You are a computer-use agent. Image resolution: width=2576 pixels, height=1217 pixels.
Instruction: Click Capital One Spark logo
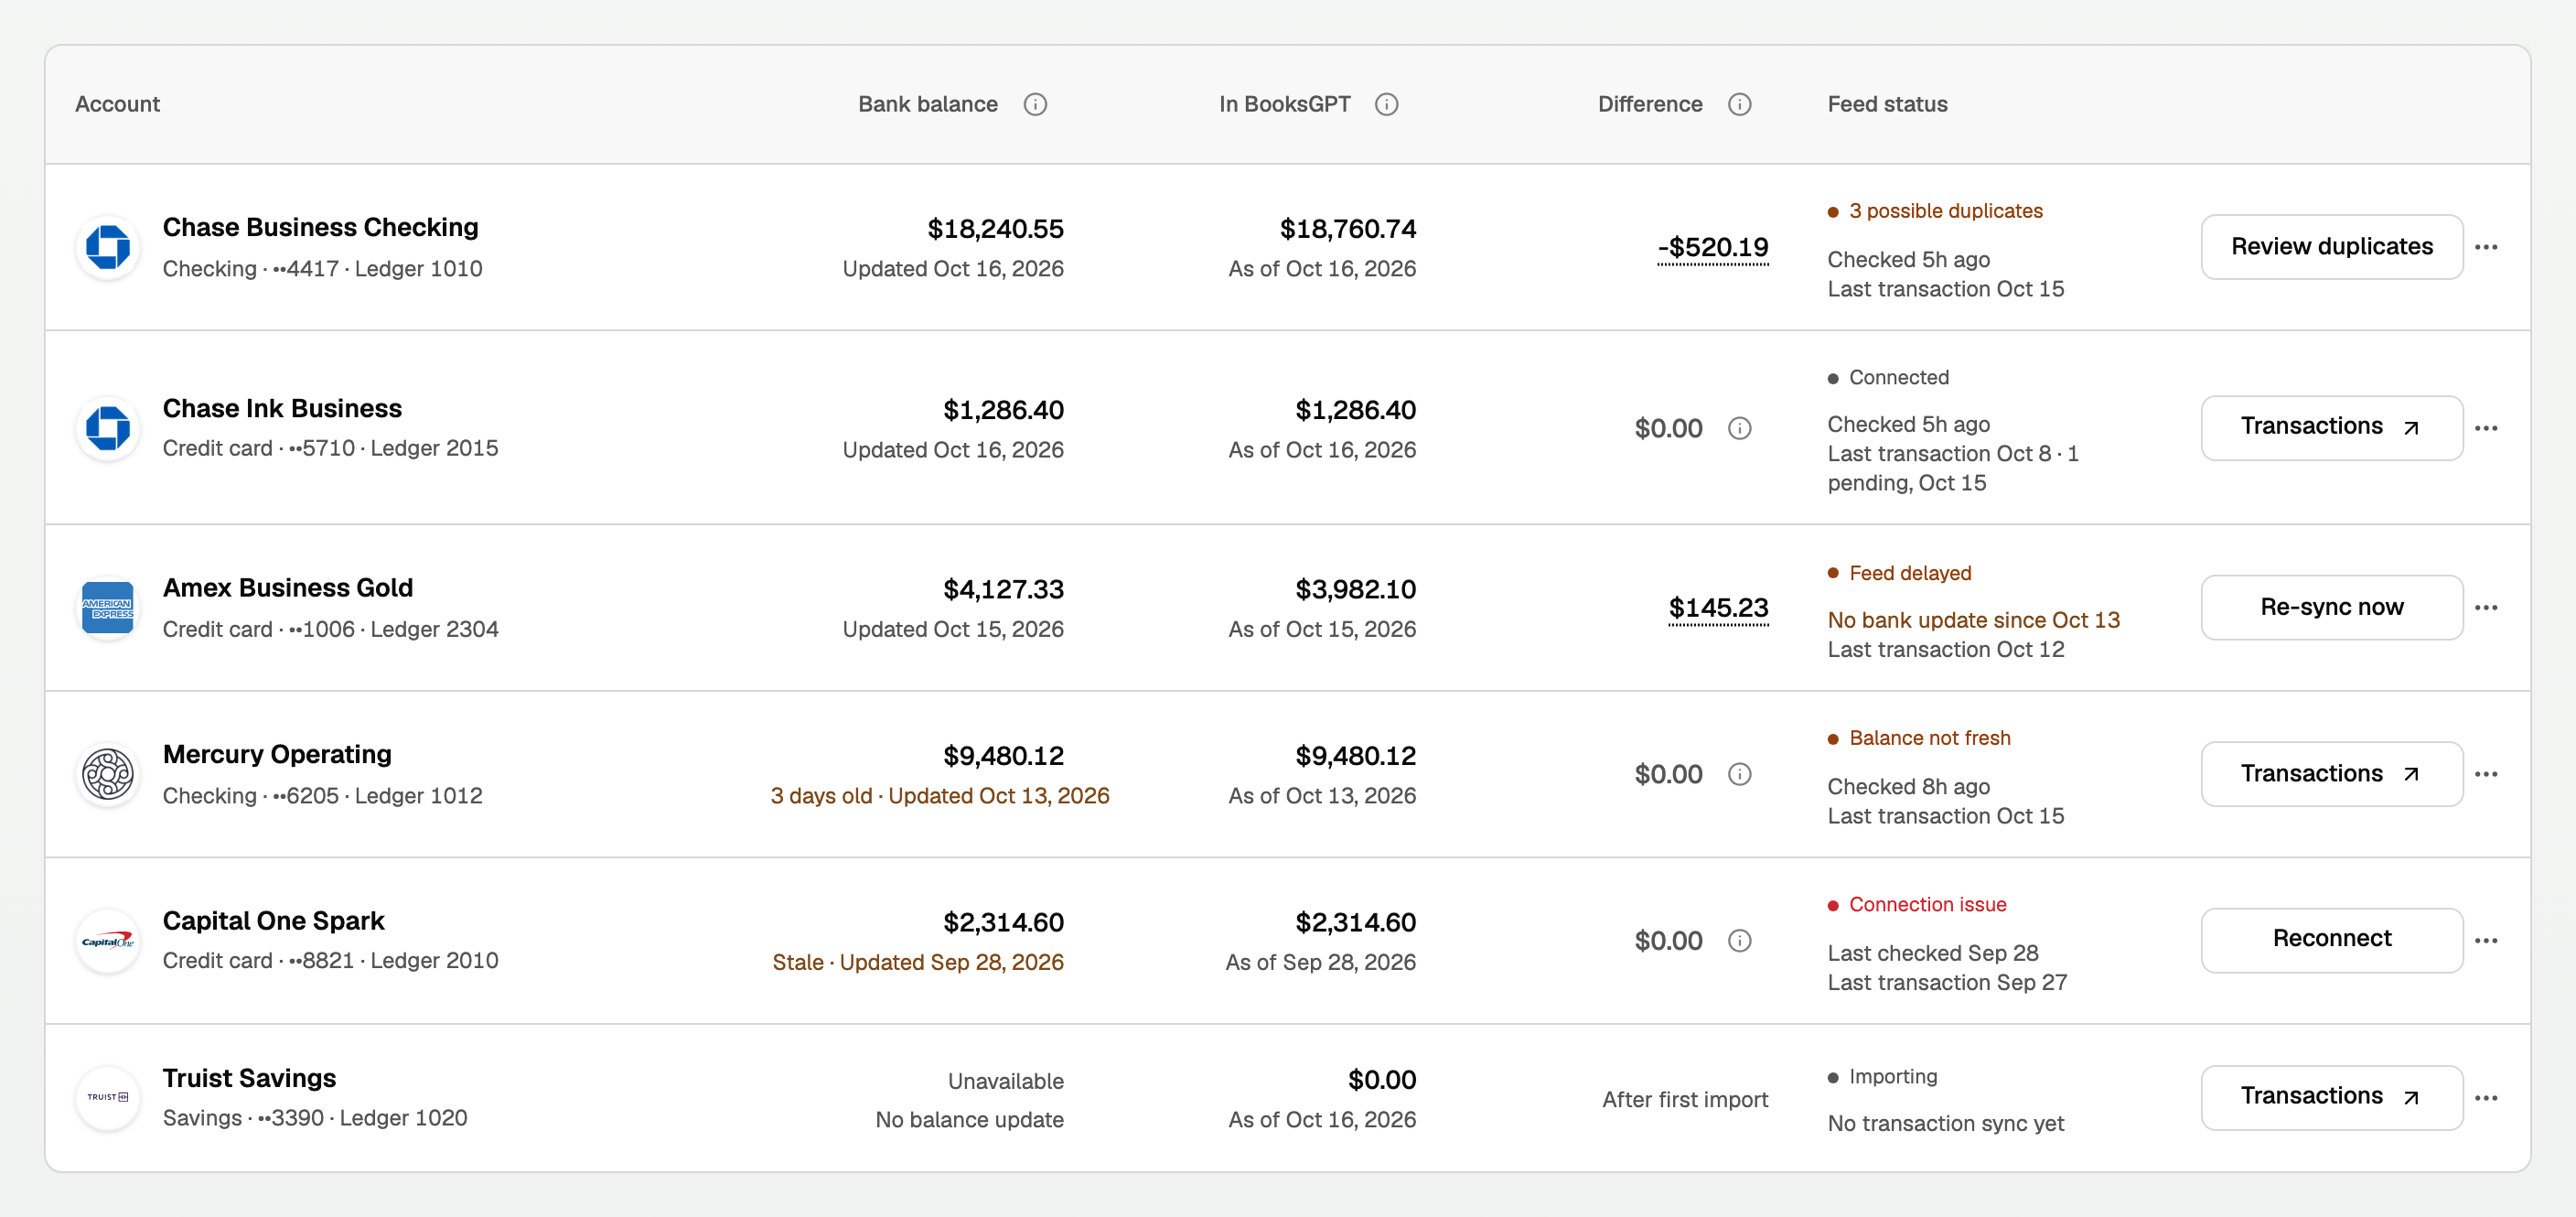[x=108, y=940]
